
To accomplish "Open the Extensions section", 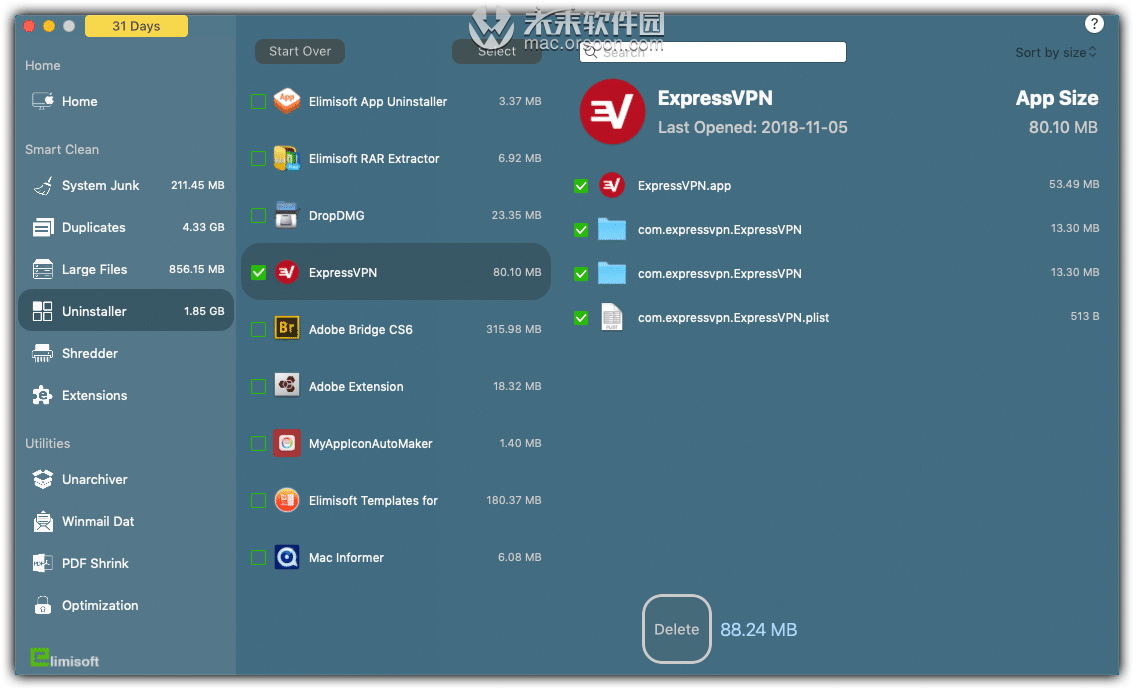I will pos(126,396).
